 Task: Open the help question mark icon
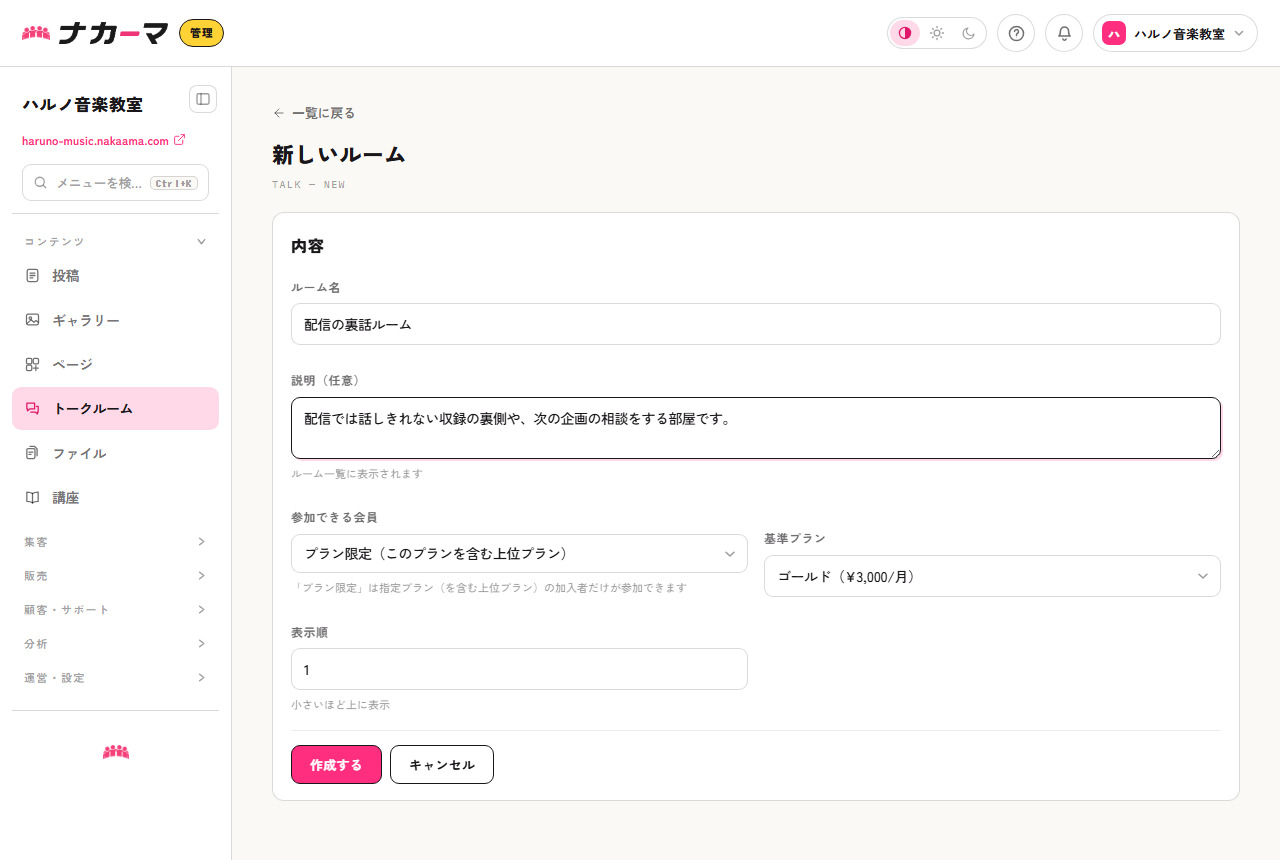click(x=1016, y=33)
